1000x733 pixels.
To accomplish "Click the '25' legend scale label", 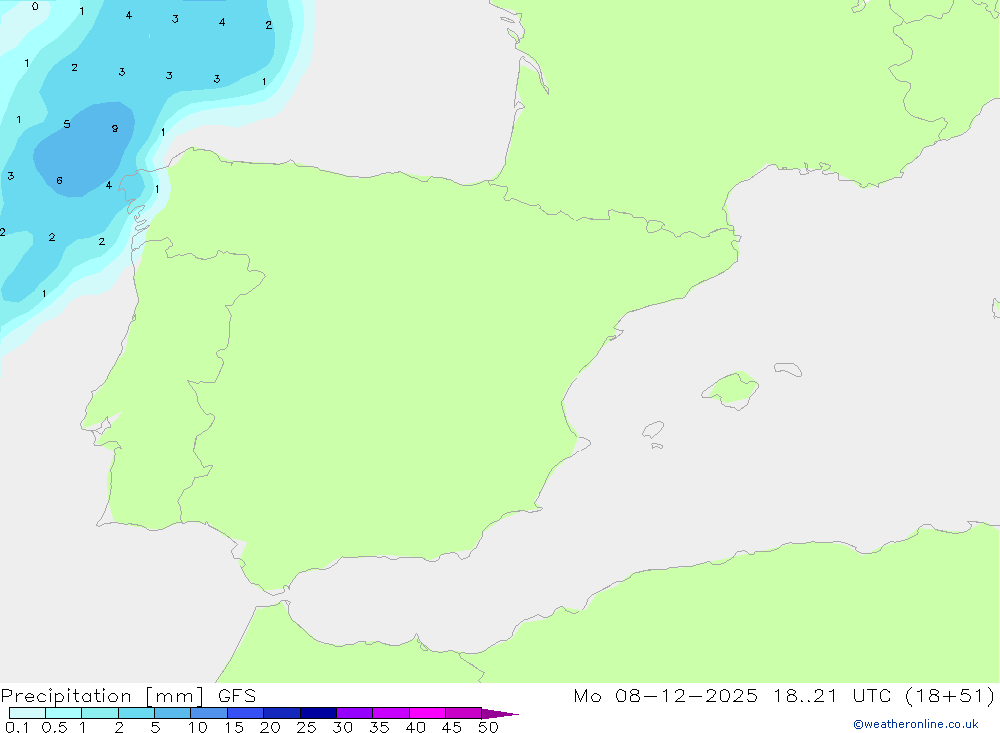I will pos(307,727).
